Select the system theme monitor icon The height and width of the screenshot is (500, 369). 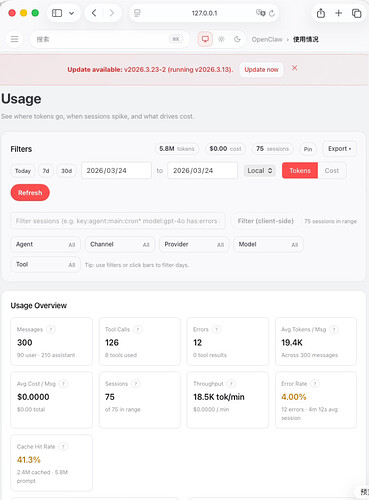205,39
